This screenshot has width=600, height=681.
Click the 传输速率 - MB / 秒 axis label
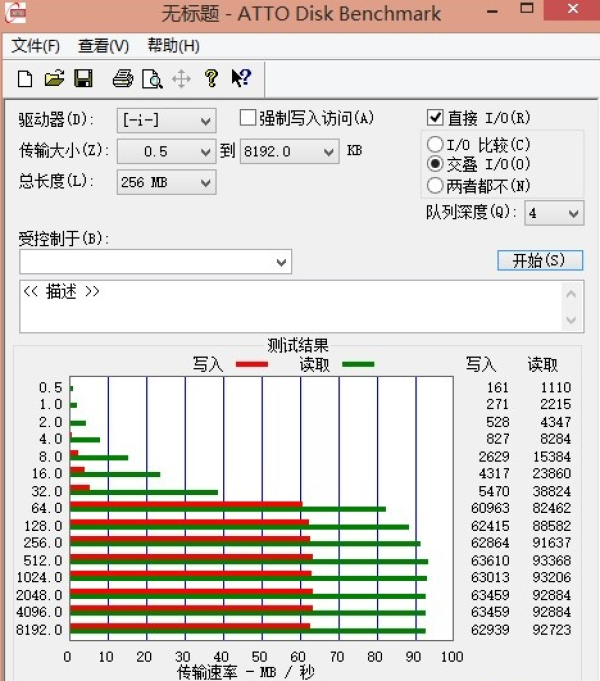[245, 672]
